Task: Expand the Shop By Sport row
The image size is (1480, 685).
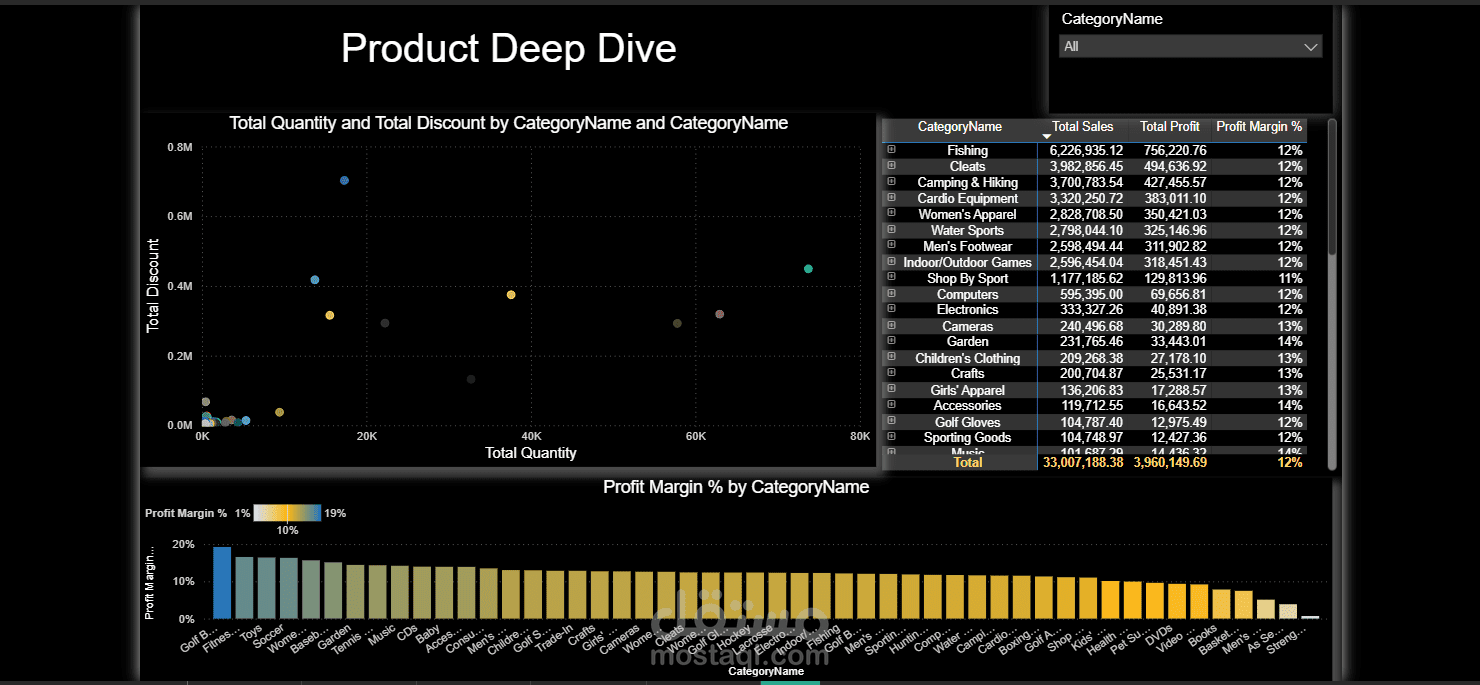Action: coord(891,278)
